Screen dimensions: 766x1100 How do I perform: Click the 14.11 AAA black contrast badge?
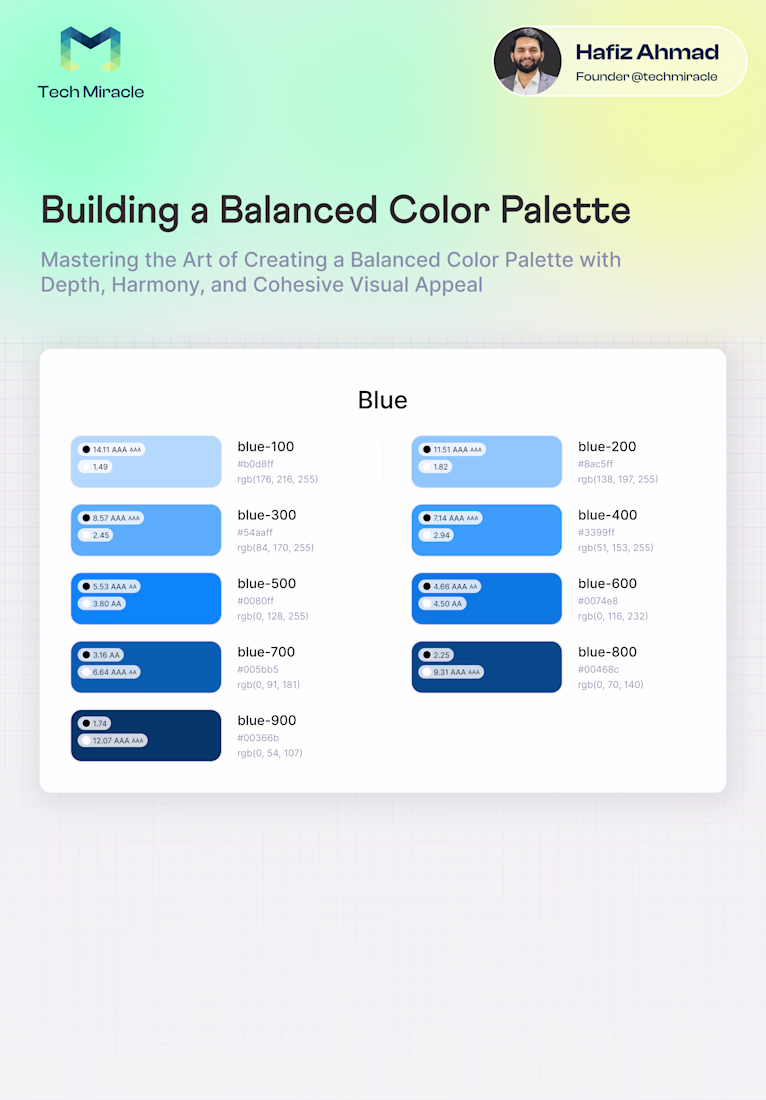coord(112,450)
